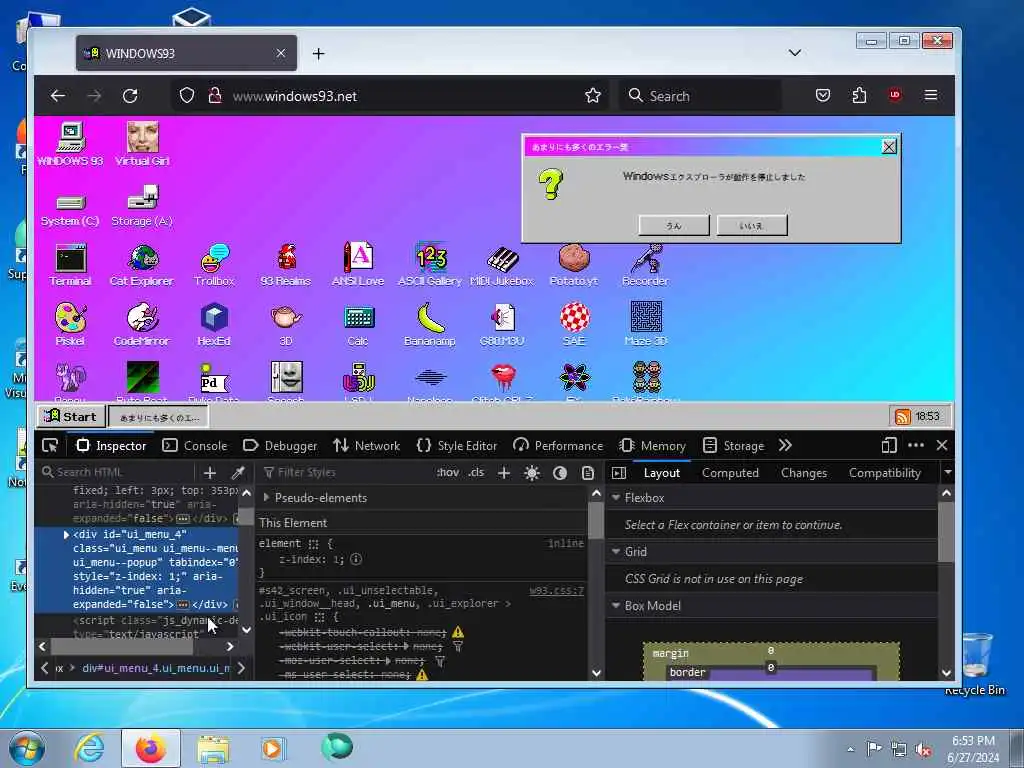Click the Search HTML field
The height and width of the screenshot is (768, 1024).
pyautogui.click(x=118, y=472)
